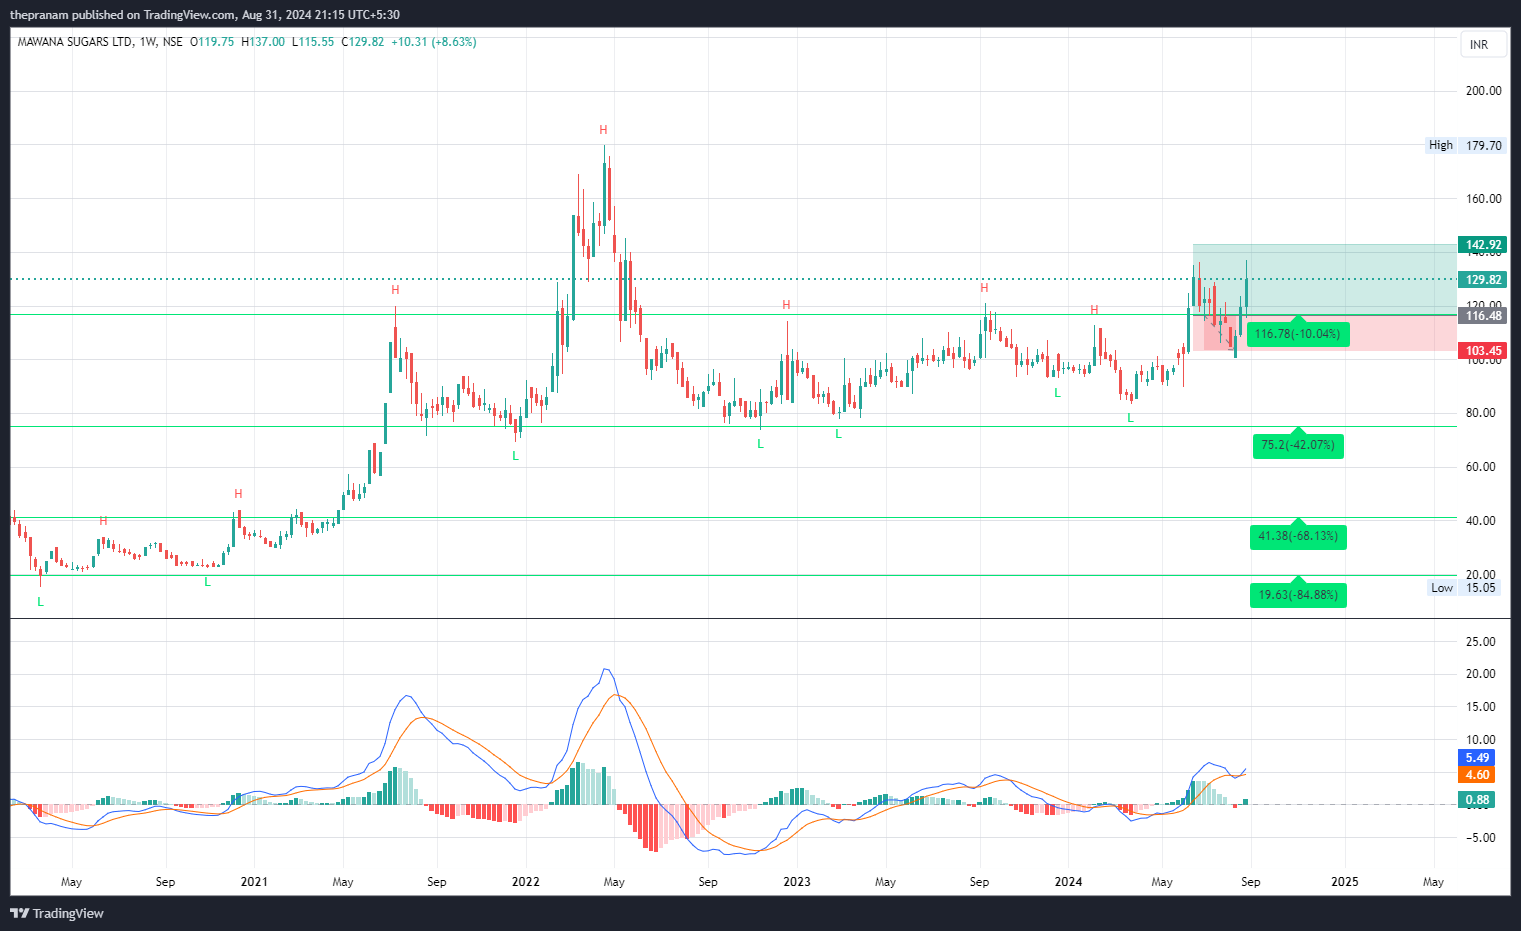Click the 75.2(-42.07%) green label
The width and height of the screenshot is (1521, 931).
[1298, 445]
